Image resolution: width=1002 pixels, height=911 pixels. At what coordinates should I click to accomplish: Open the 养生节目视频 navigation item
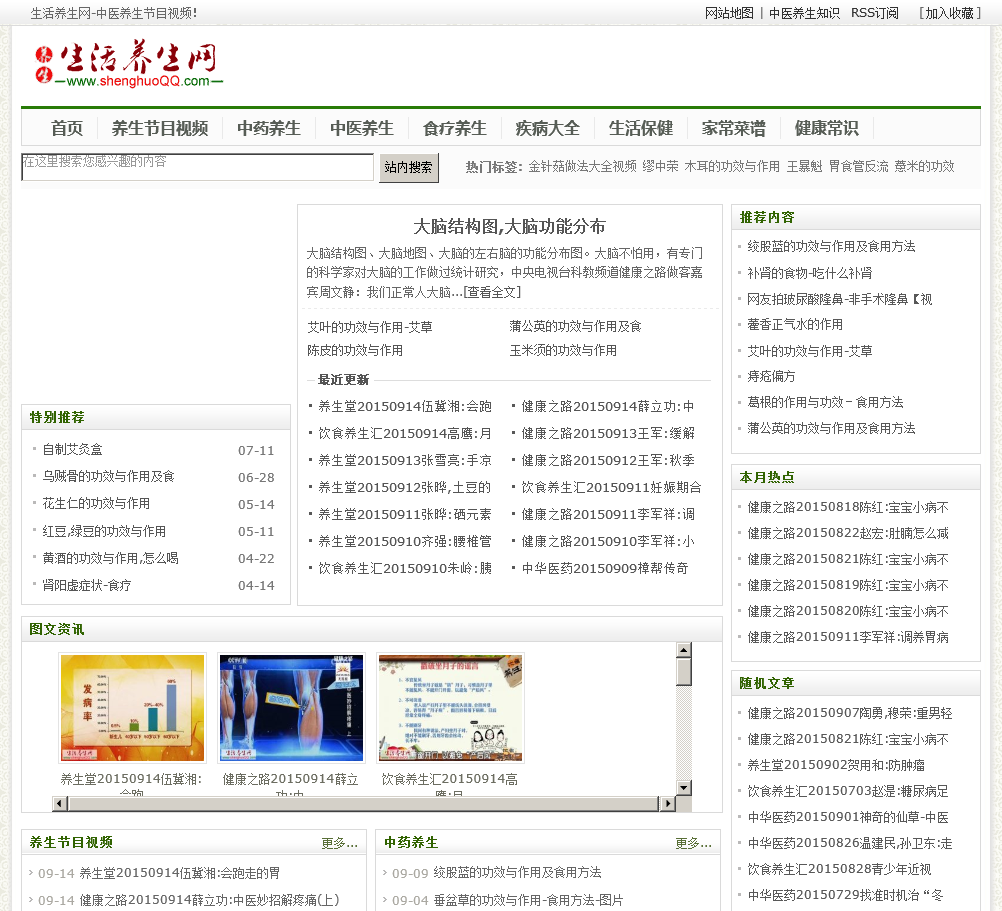(x=160, y=128)
